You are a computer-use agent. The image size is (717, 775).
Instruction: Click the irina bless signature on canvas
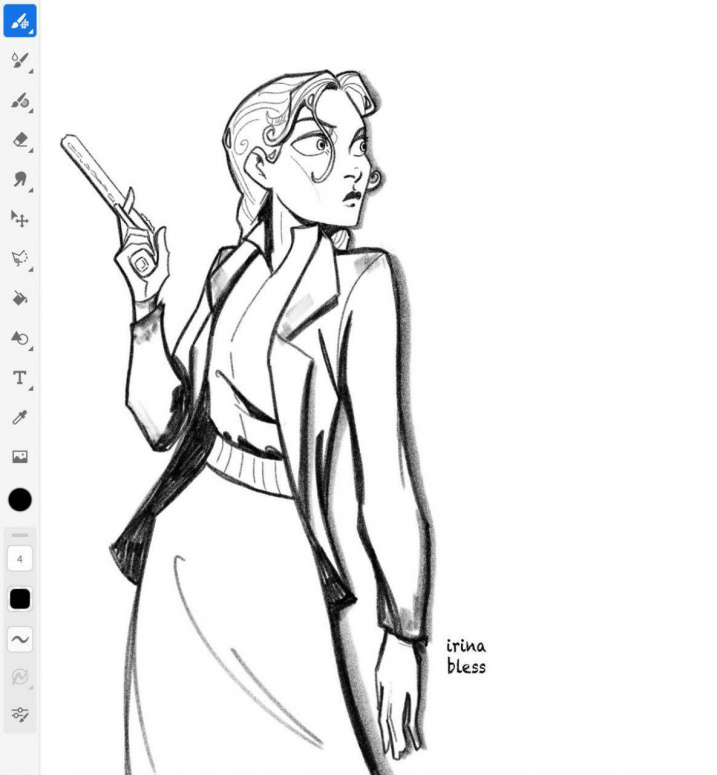[466, 656]
